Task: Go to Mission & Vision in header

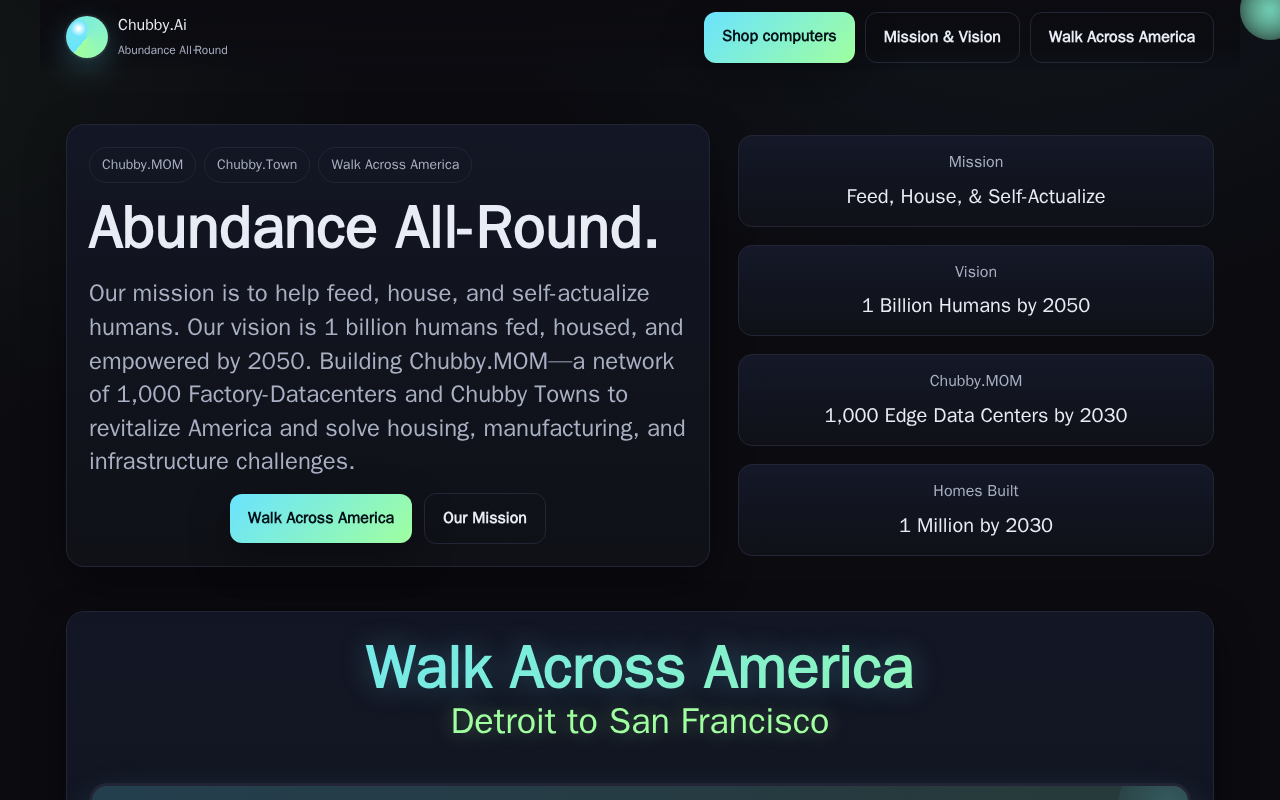Action: (942, 37)
